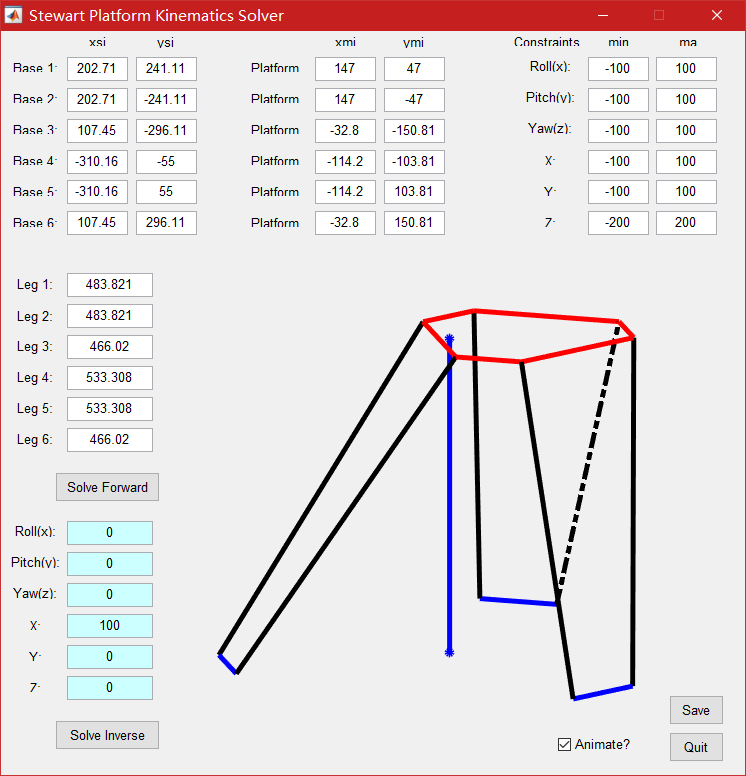Click the first Platform xmi field
The width and height of the screenshot is (746, 776).
345,69
